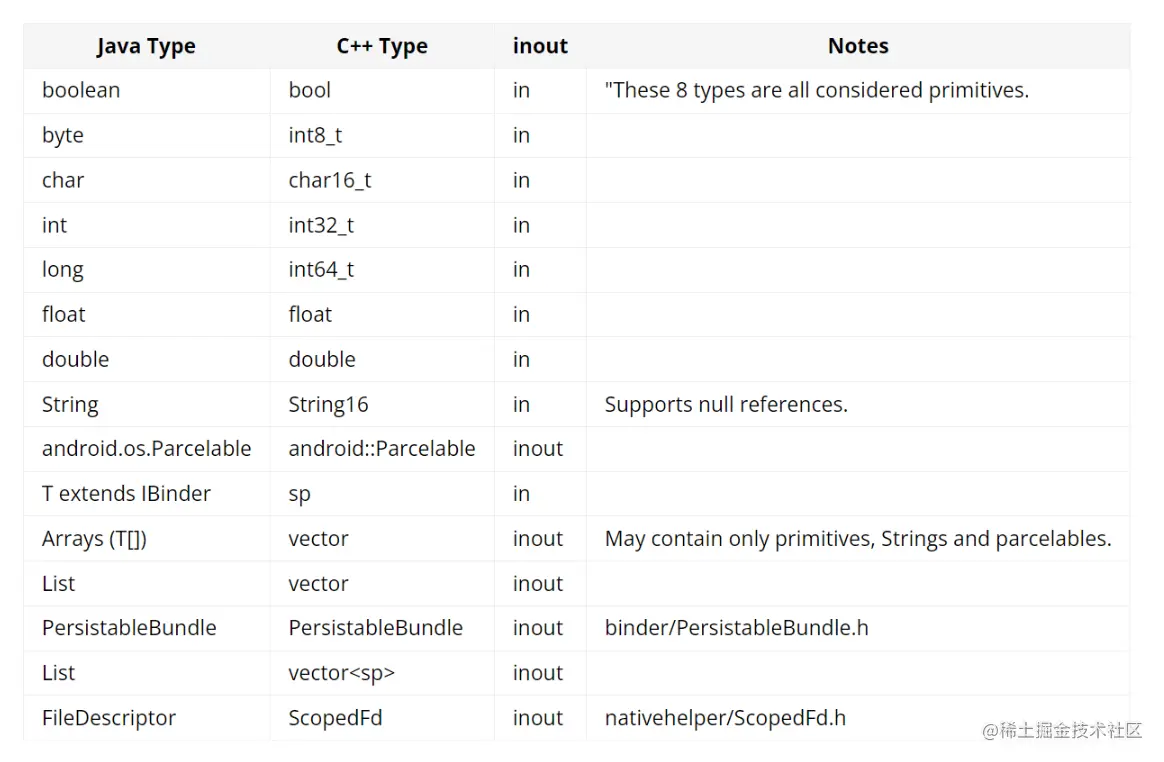1164x762 pixels.
Task: Select the vector<sp> cell
Action: point(342,673)
